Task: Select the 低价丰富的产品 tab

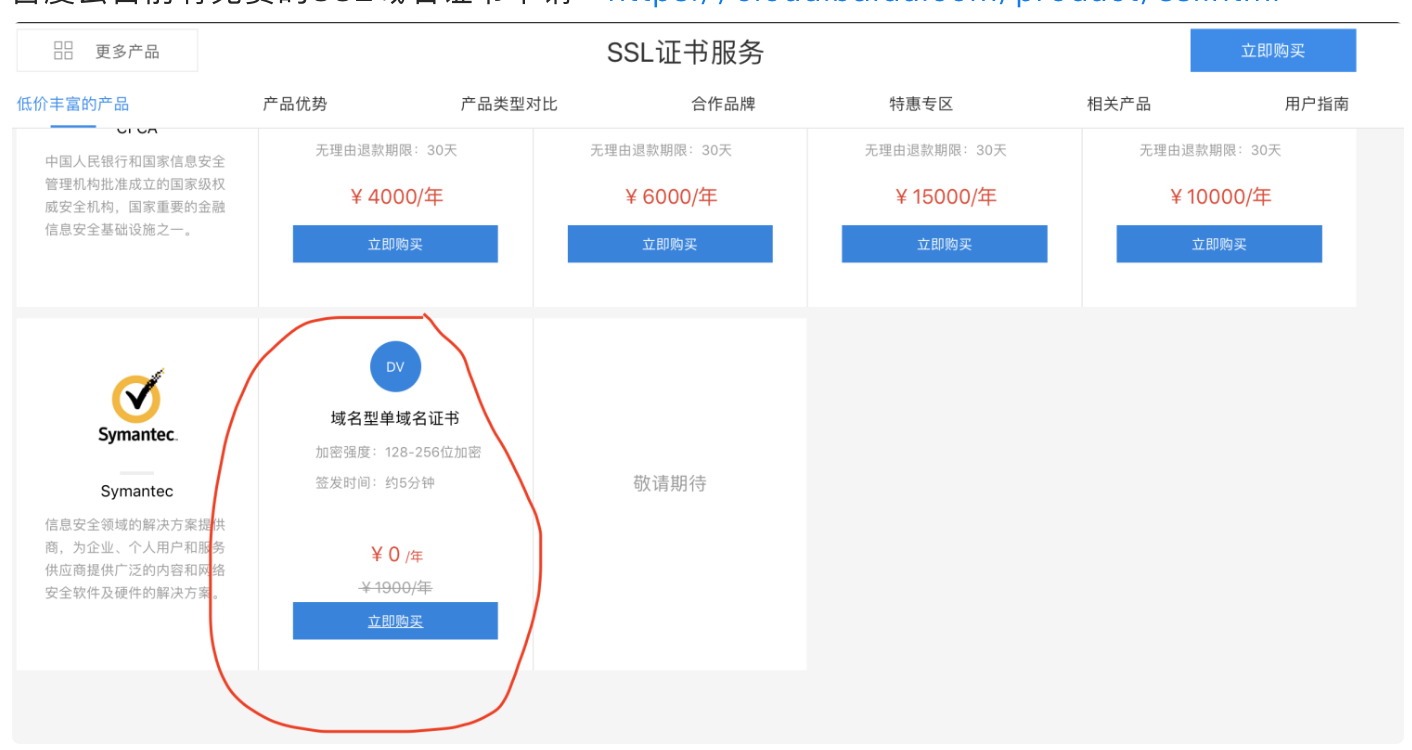Action: [73, 104]
